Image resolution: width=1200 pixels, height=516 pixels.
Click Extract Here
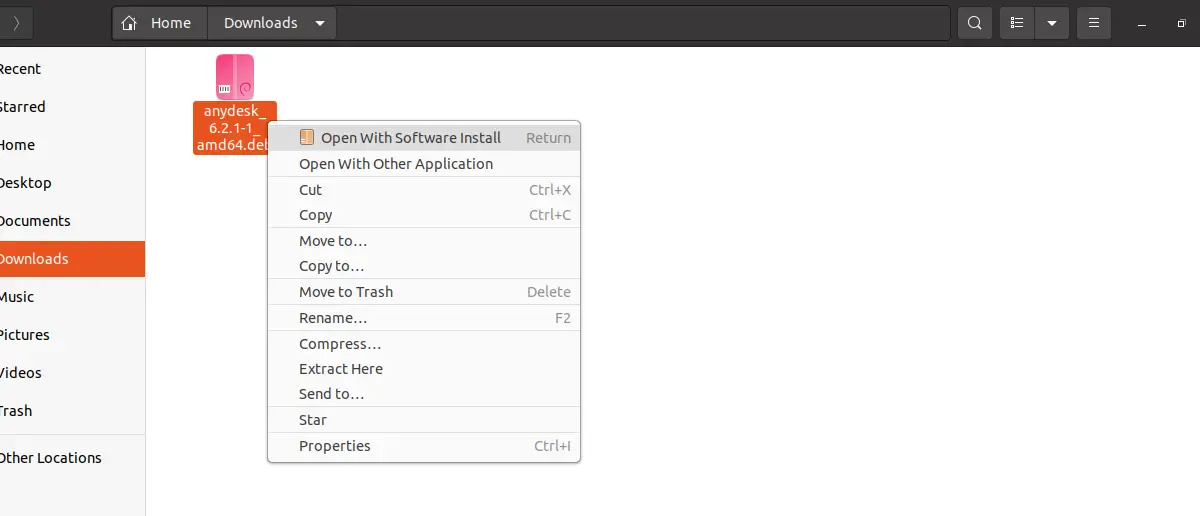click(424, 369)
